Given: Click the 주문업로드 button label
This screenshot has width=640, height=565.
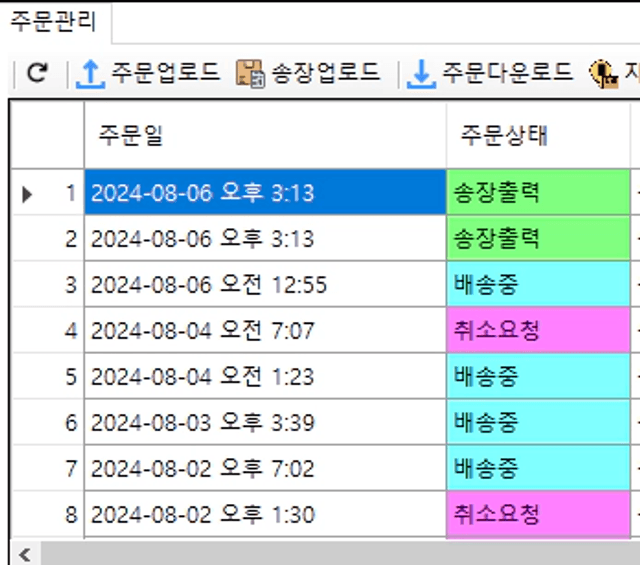Looking at the screenshot, I should tap(166, 73).
